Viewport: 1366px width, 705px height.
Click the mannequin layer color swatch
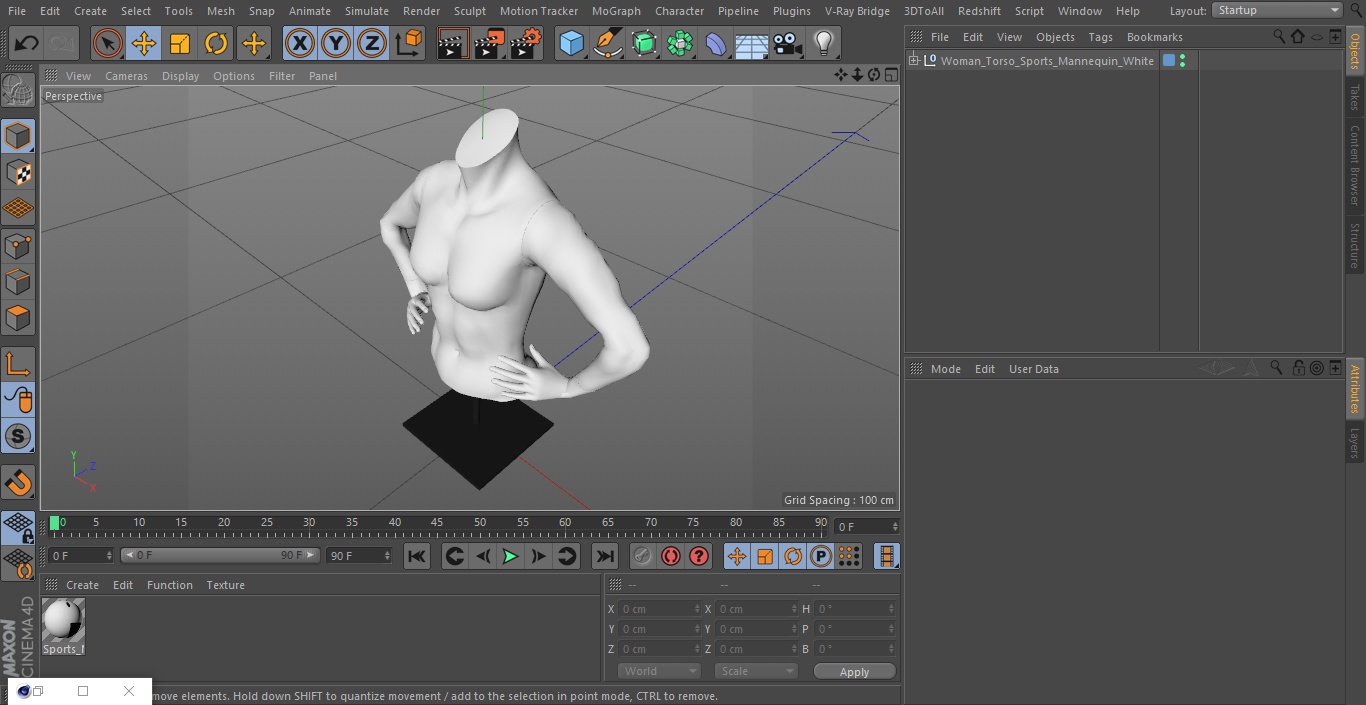coord(1168,61)
